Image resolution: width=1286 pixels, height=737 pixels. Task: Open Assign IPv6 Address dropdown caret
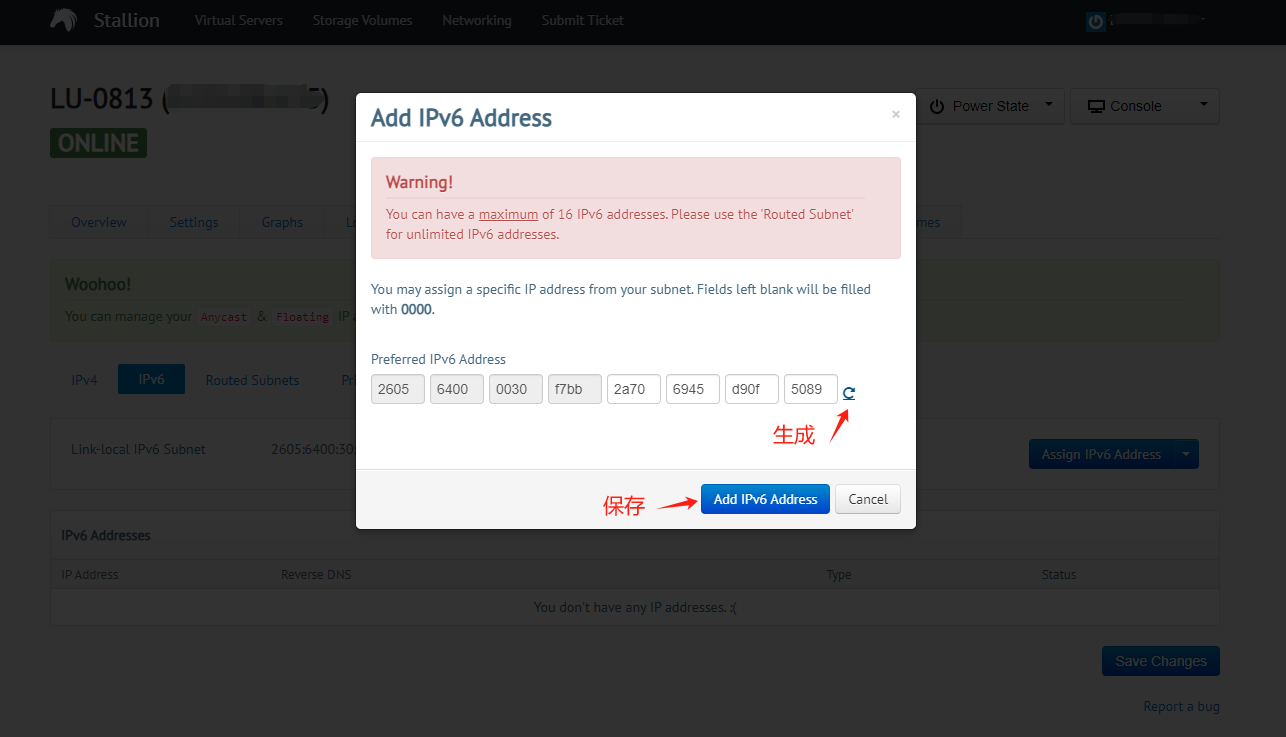point(1186,454)
